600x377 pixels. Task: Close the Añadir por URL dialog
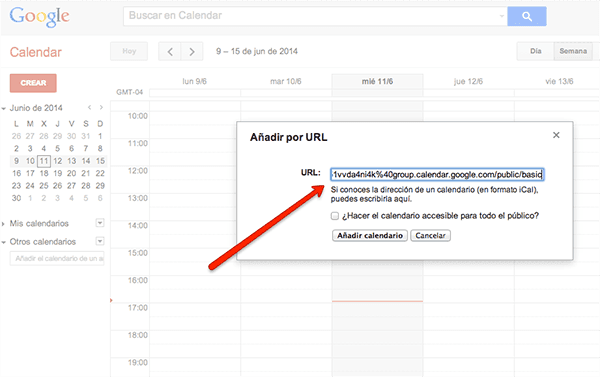[556, 135]
